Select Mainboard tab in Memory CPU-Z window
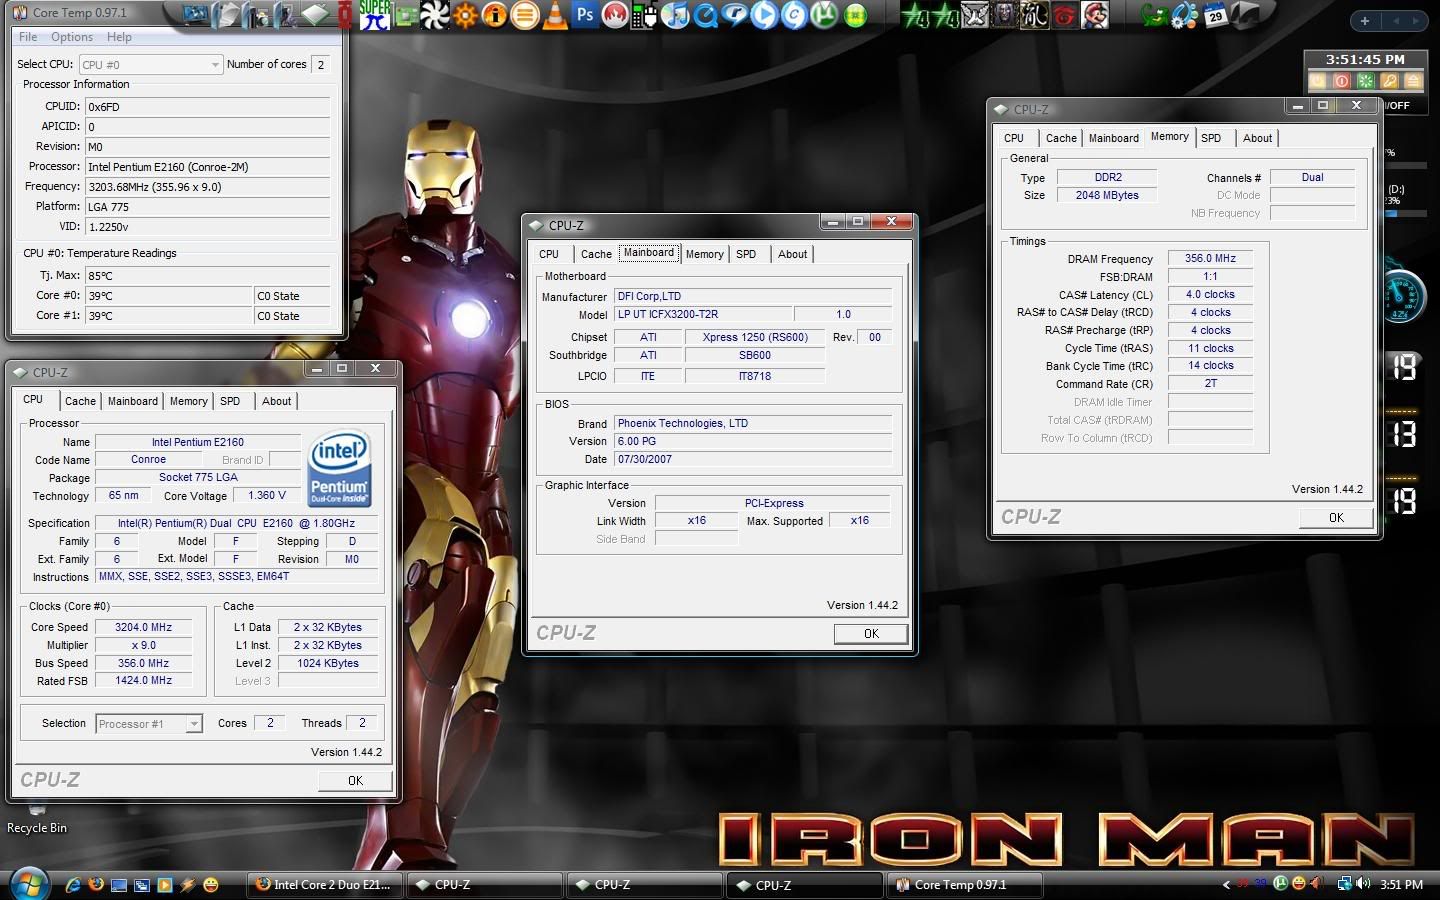This screenshot has width=1440, height=900. pos(1113,138)
